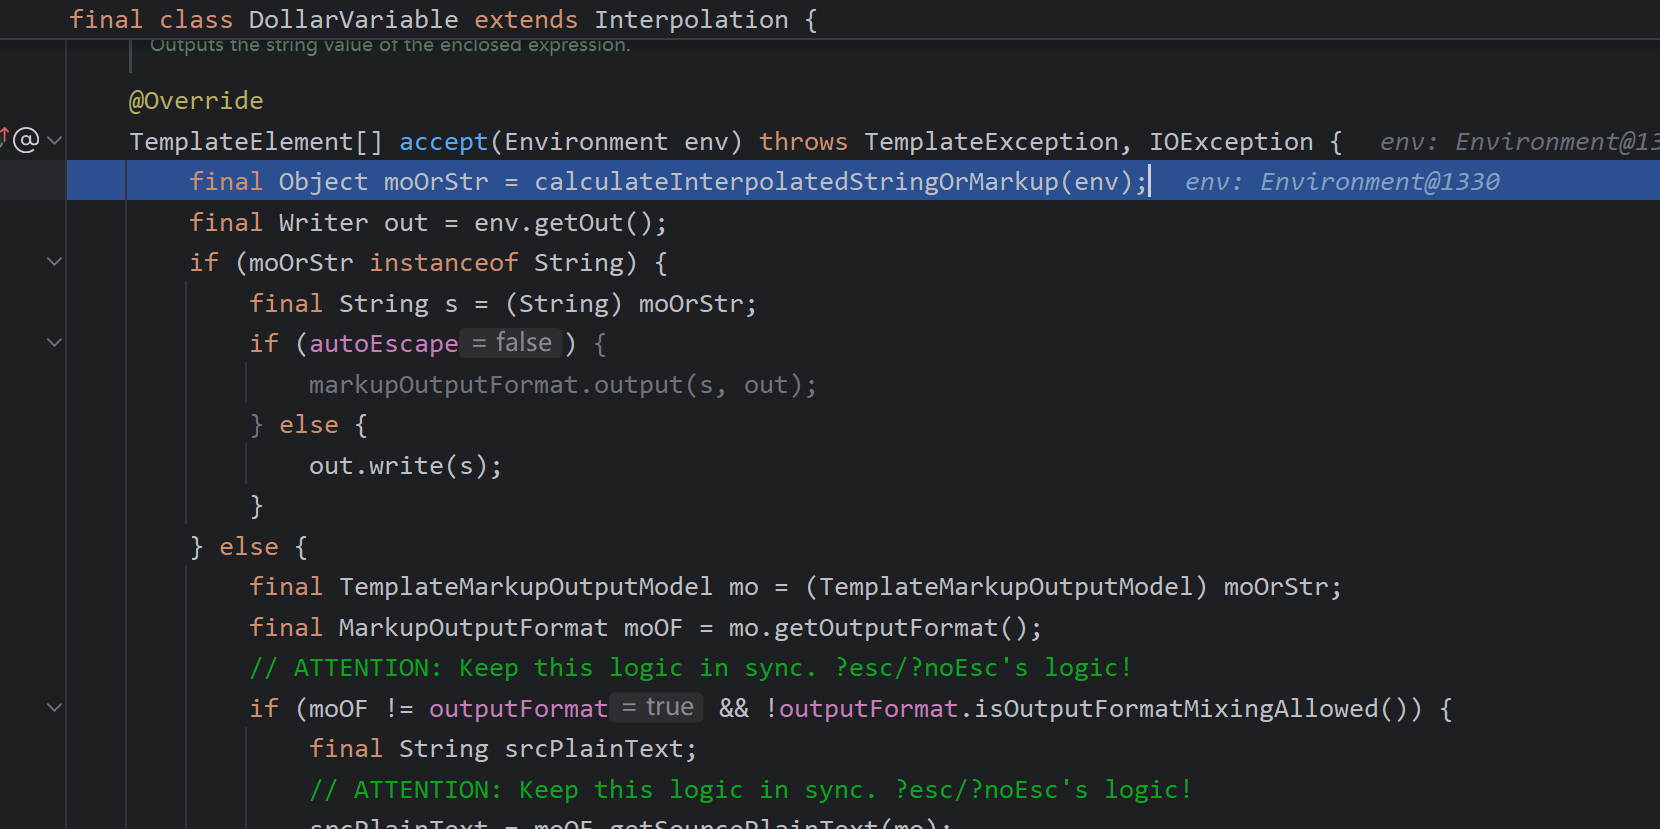Click the @ gutter icon beside accept method

pos(27,140)
